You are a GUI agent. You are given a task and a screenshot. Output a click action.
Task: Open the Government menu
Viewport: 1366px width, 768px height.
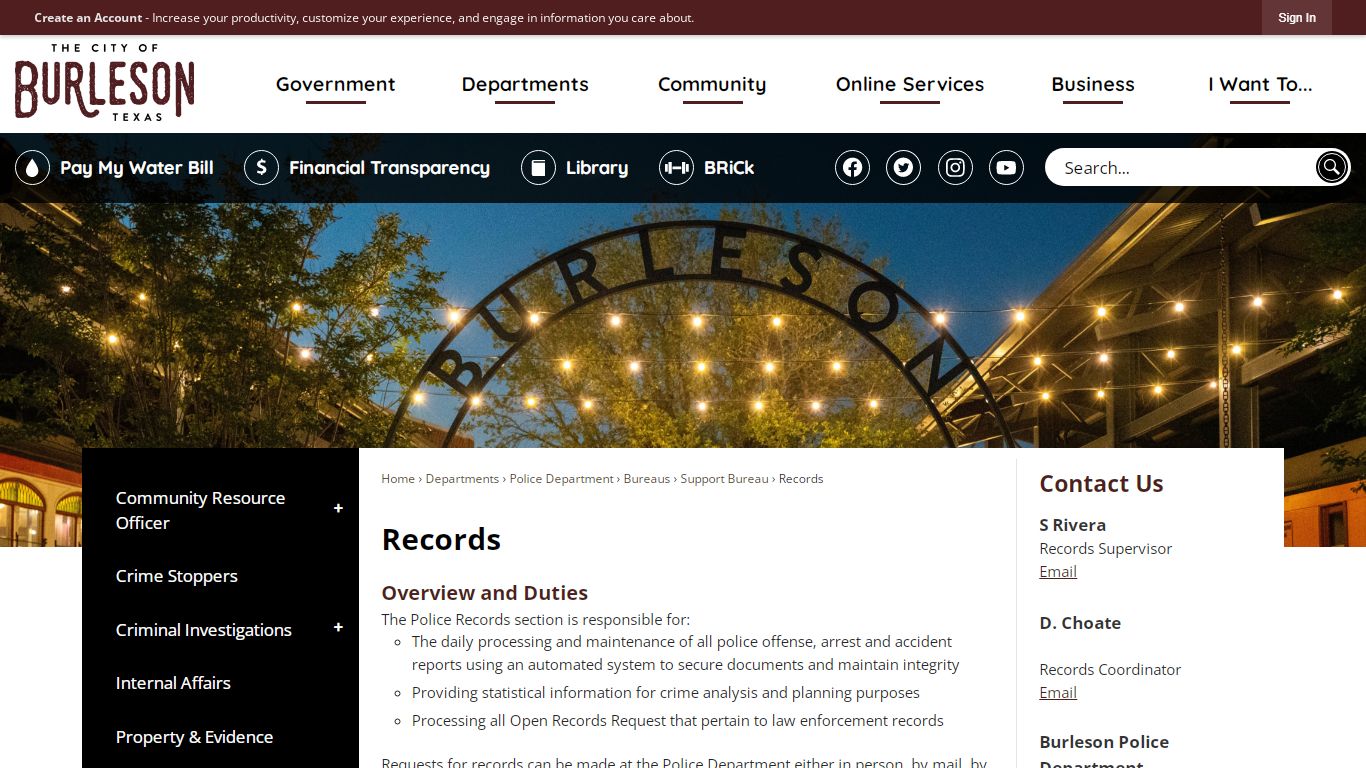click(336, 85)
